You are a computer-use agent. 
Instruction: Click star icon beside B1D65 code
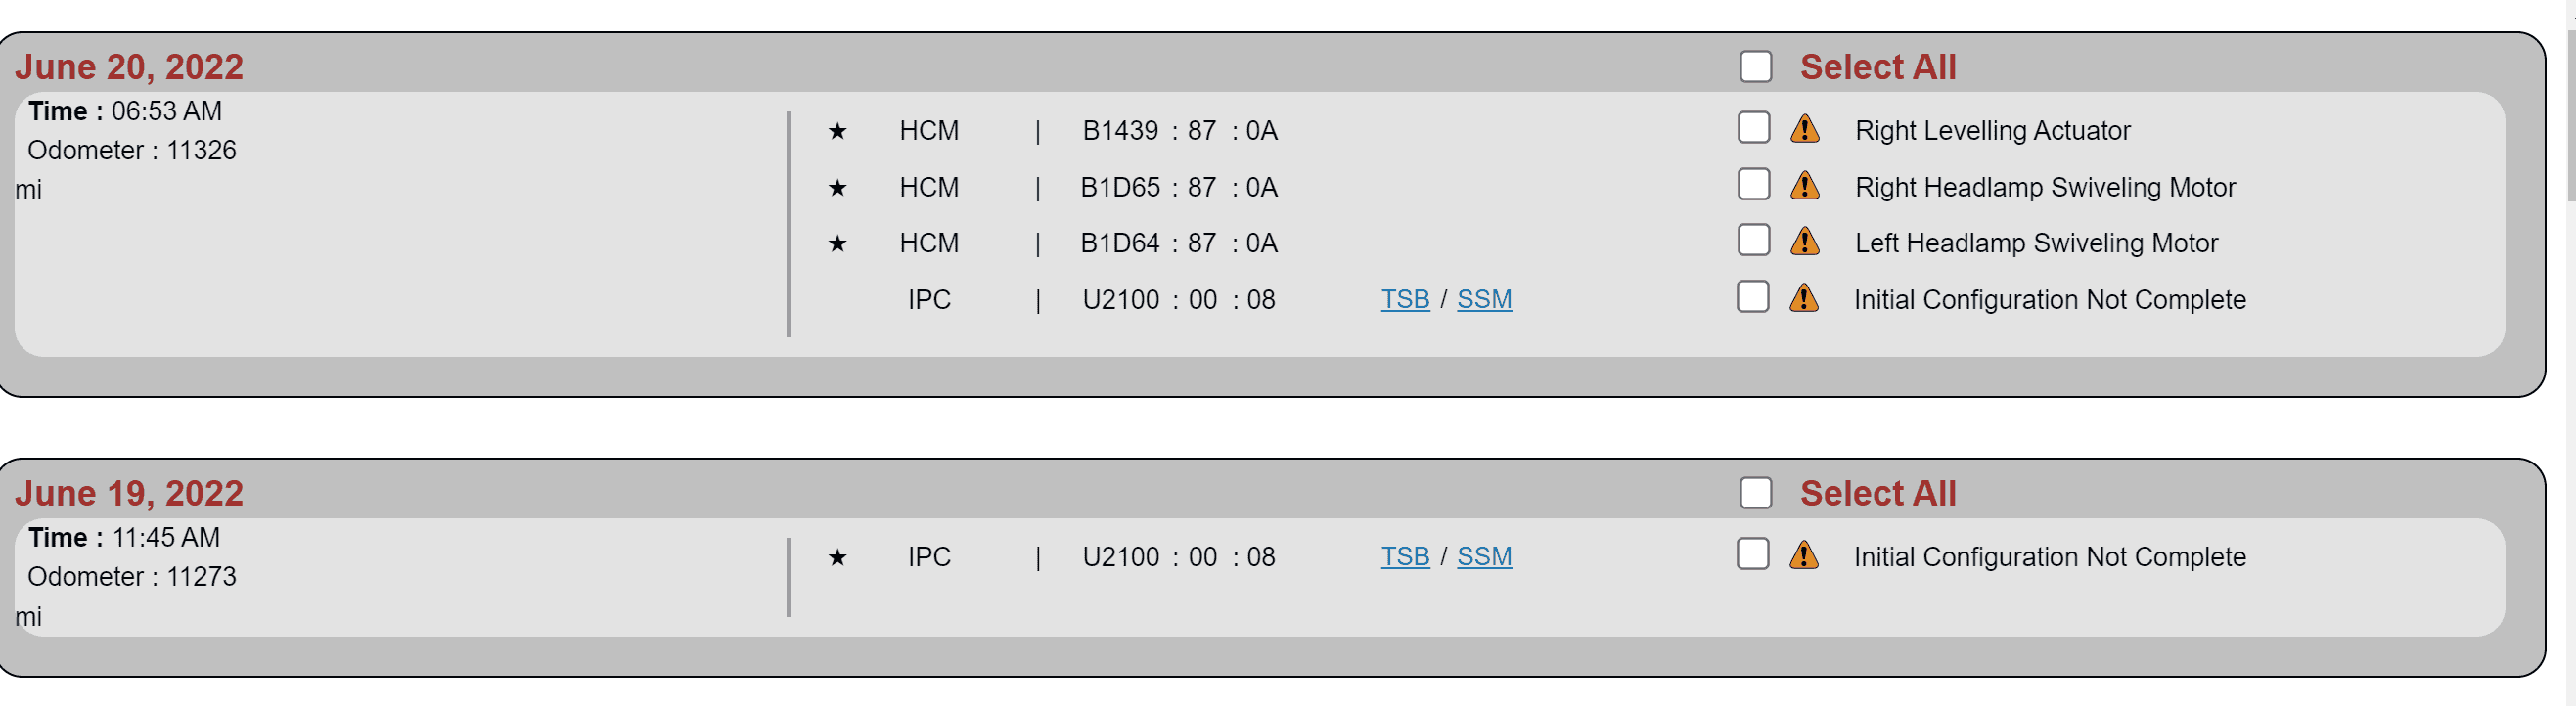[x=837, y=188]
